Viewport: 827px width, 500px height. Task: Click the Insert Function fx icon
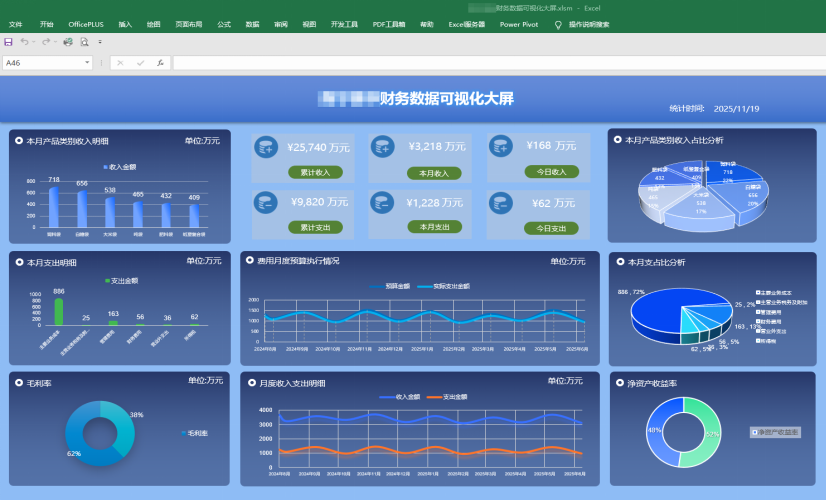[x=160, y=63]
